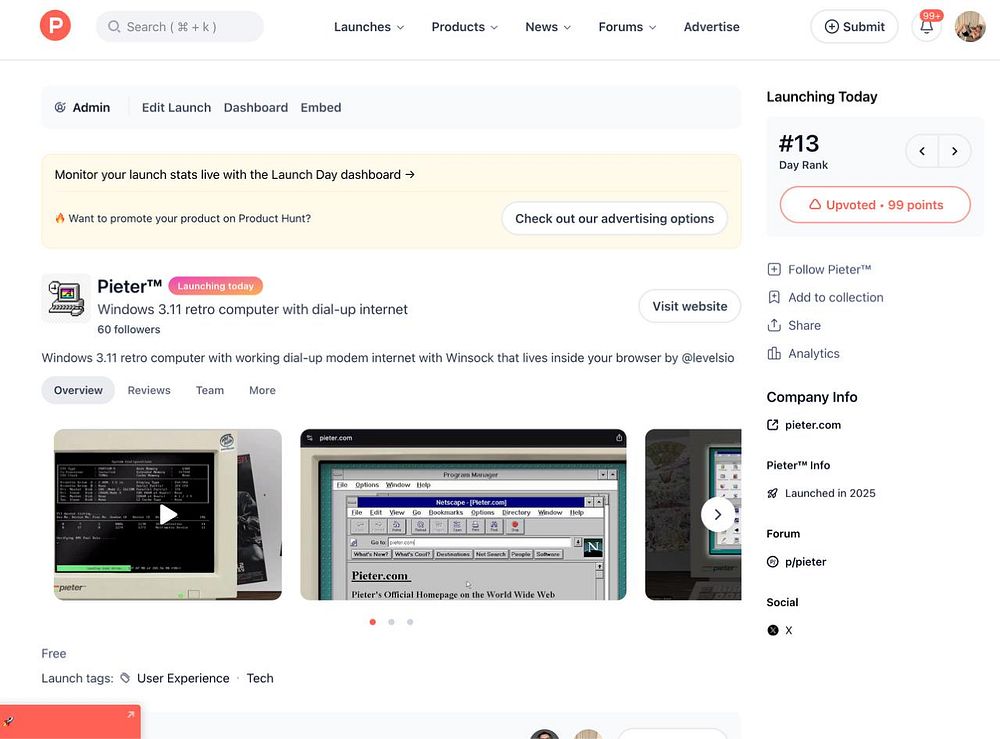
Task: Go to previous ranked launch
Action: pos(922,151)
